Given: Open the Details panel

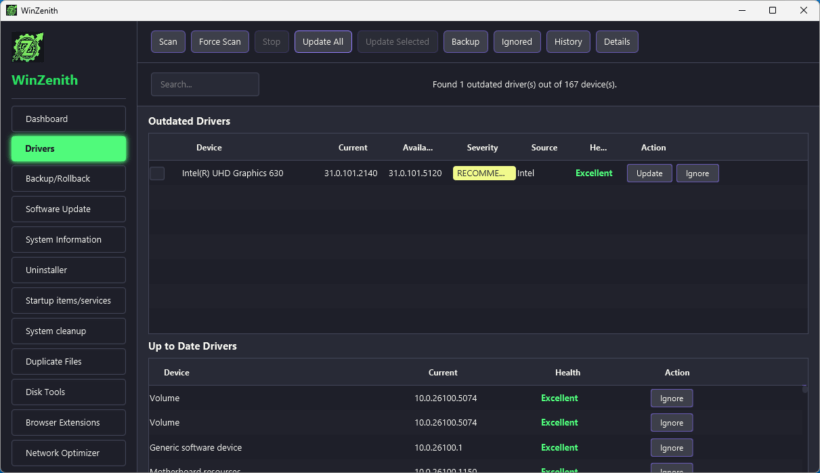Looking at the screenshot, I should point(617,42).
